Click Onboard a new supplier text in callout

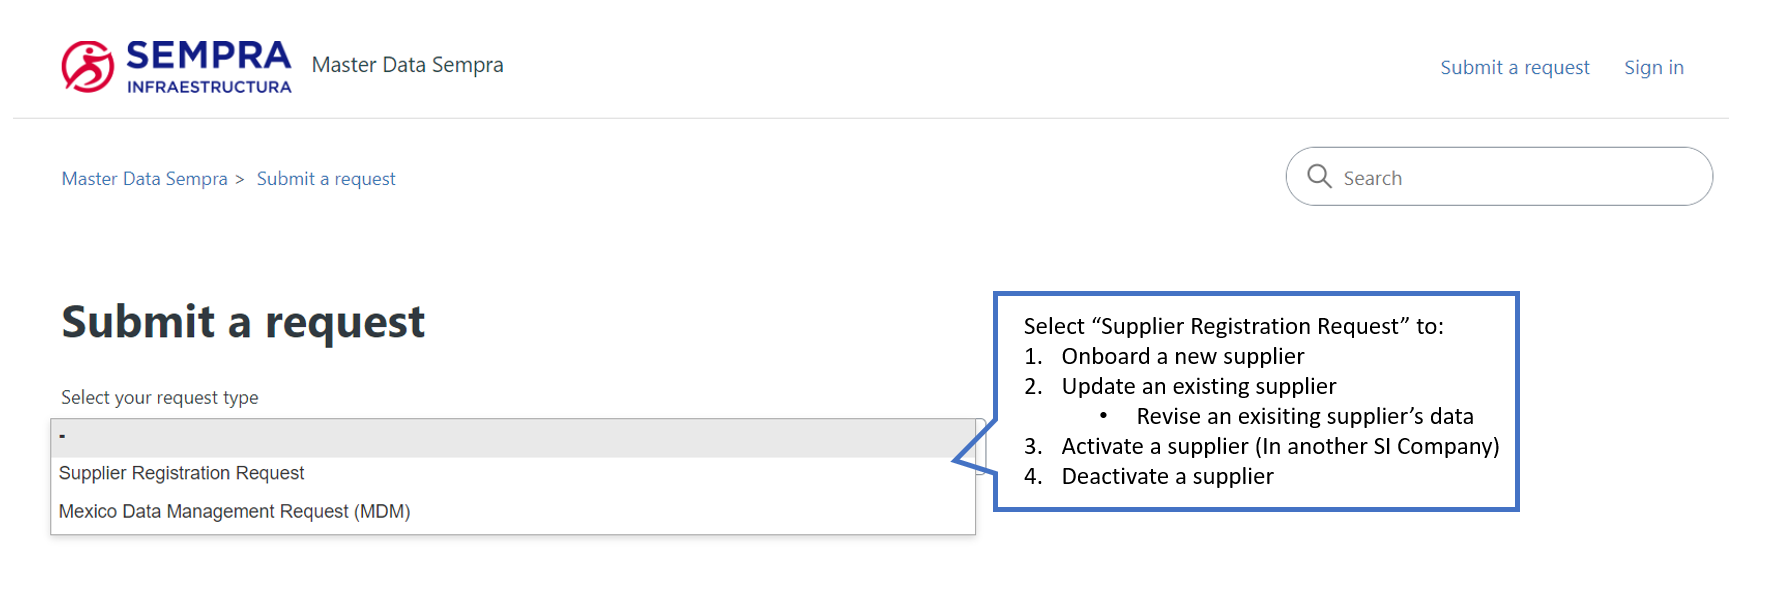coord(1184,355)
